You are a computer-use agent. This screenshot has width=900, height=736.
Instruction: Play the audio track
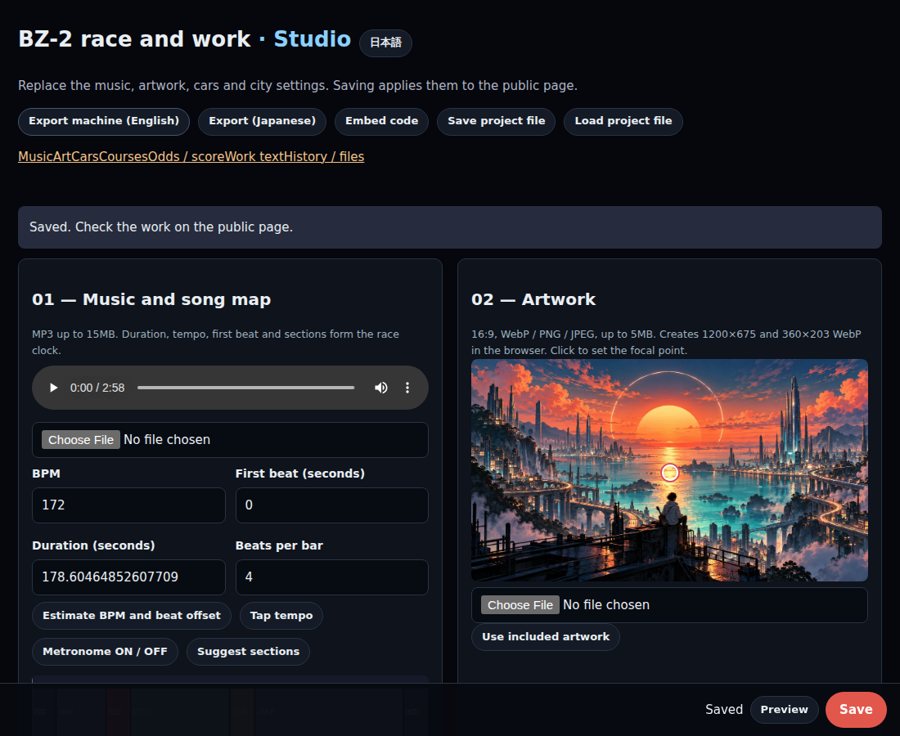pyautogui.click(x=53, y=388)
